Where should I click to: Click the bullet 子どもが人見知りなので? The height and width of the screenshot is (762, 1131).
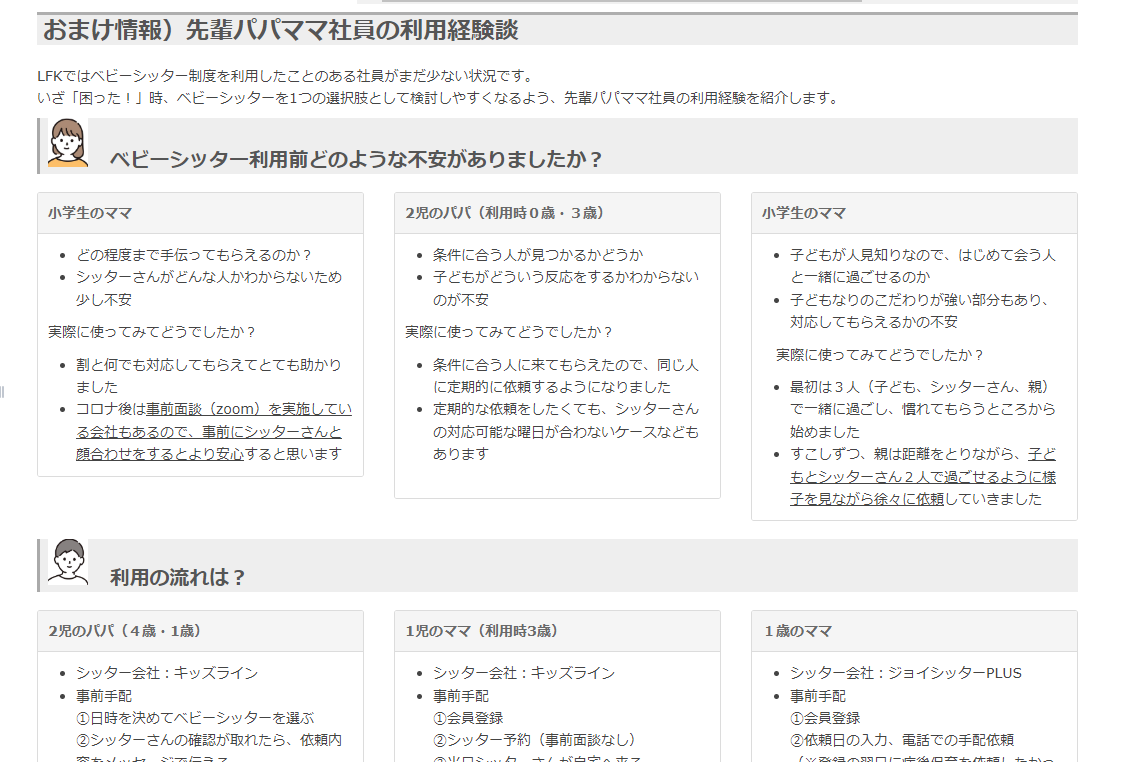pyautogui.click(x=923, y=266)
